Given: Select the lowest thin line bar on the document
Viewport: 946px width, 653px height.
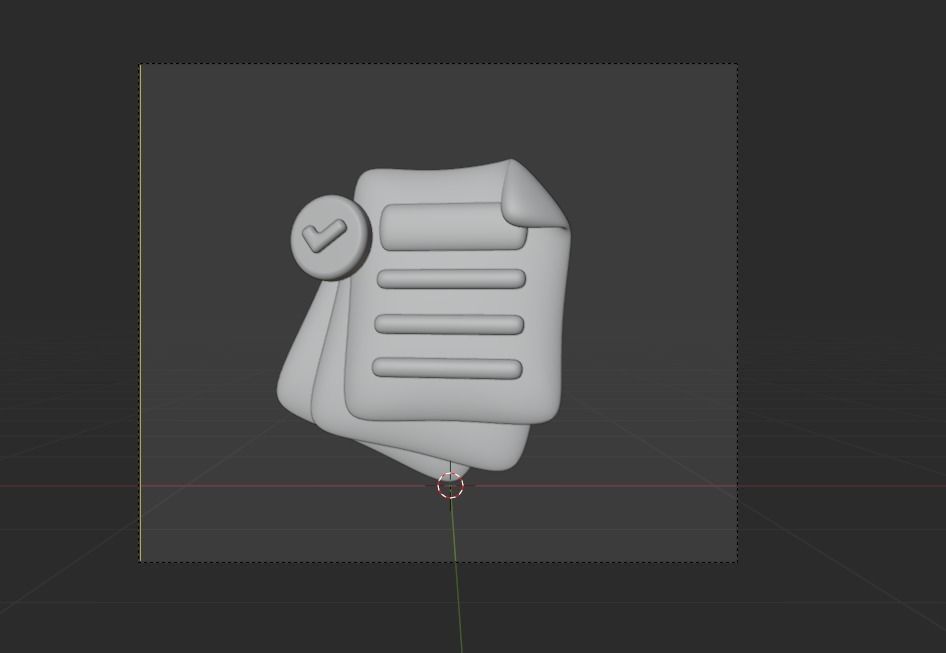Looking at the screenshot, I should tap(447, 368).
